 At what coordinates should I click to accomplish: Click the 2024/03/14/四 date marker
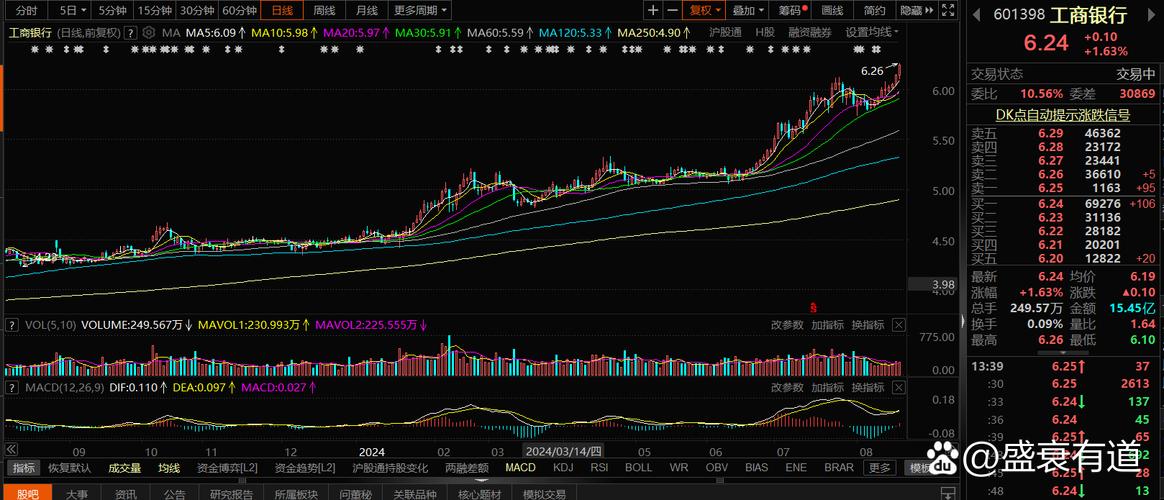coord(564,450)
